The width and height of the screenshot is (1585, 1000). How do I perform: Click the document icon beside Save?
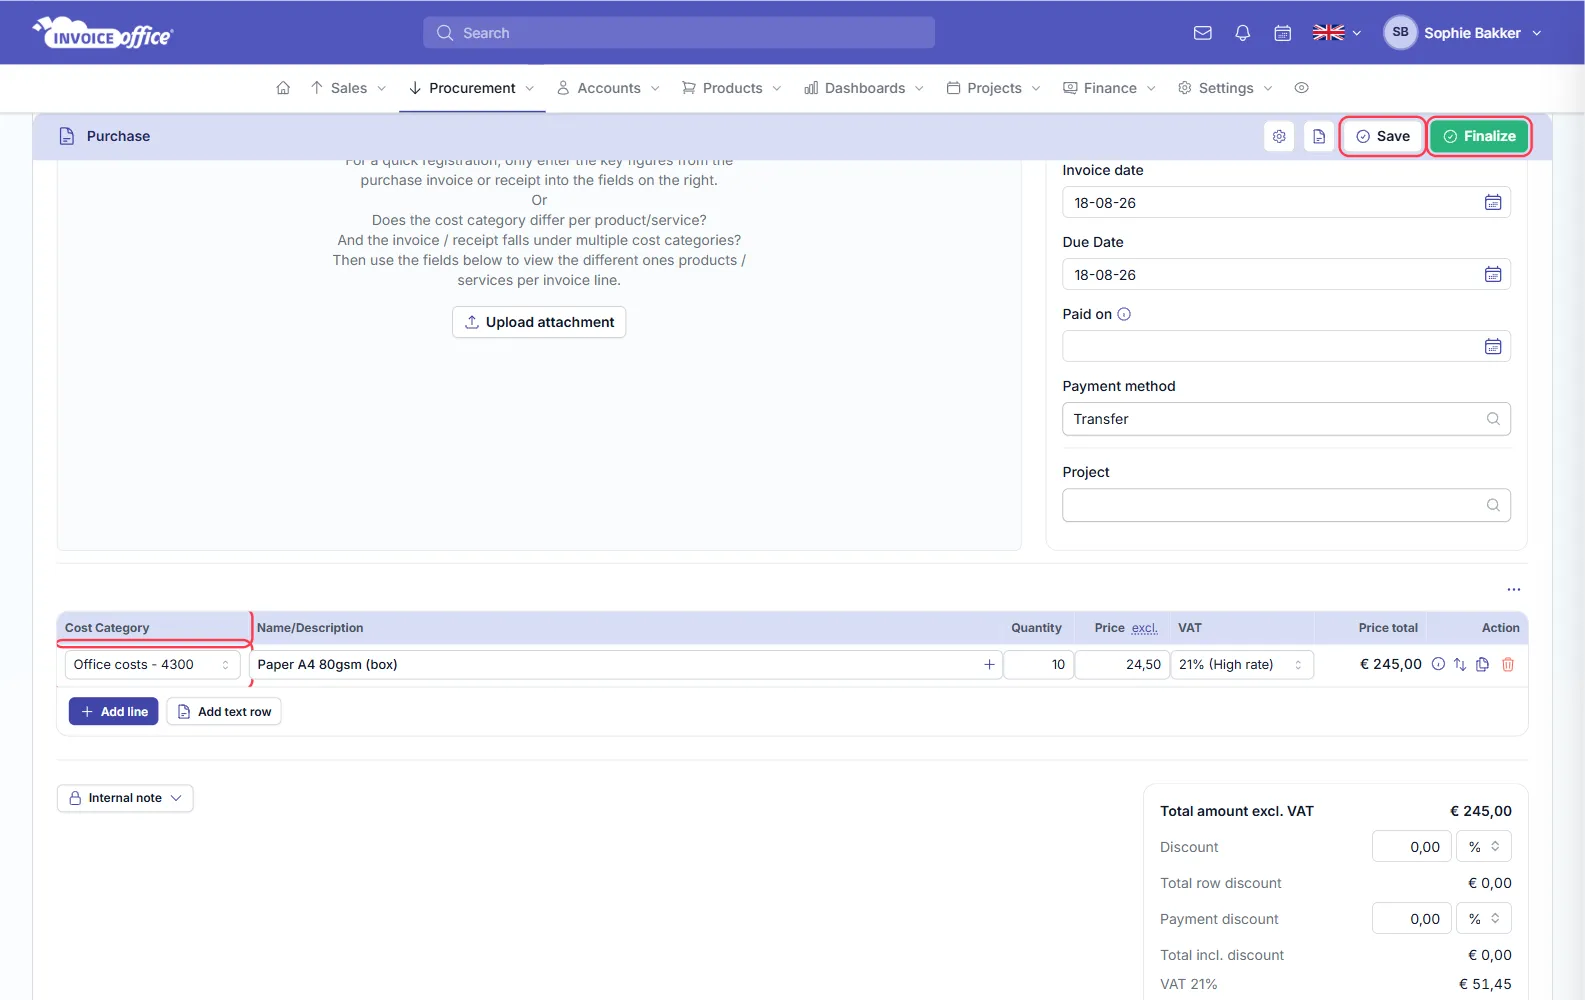tap(1319, 136)
